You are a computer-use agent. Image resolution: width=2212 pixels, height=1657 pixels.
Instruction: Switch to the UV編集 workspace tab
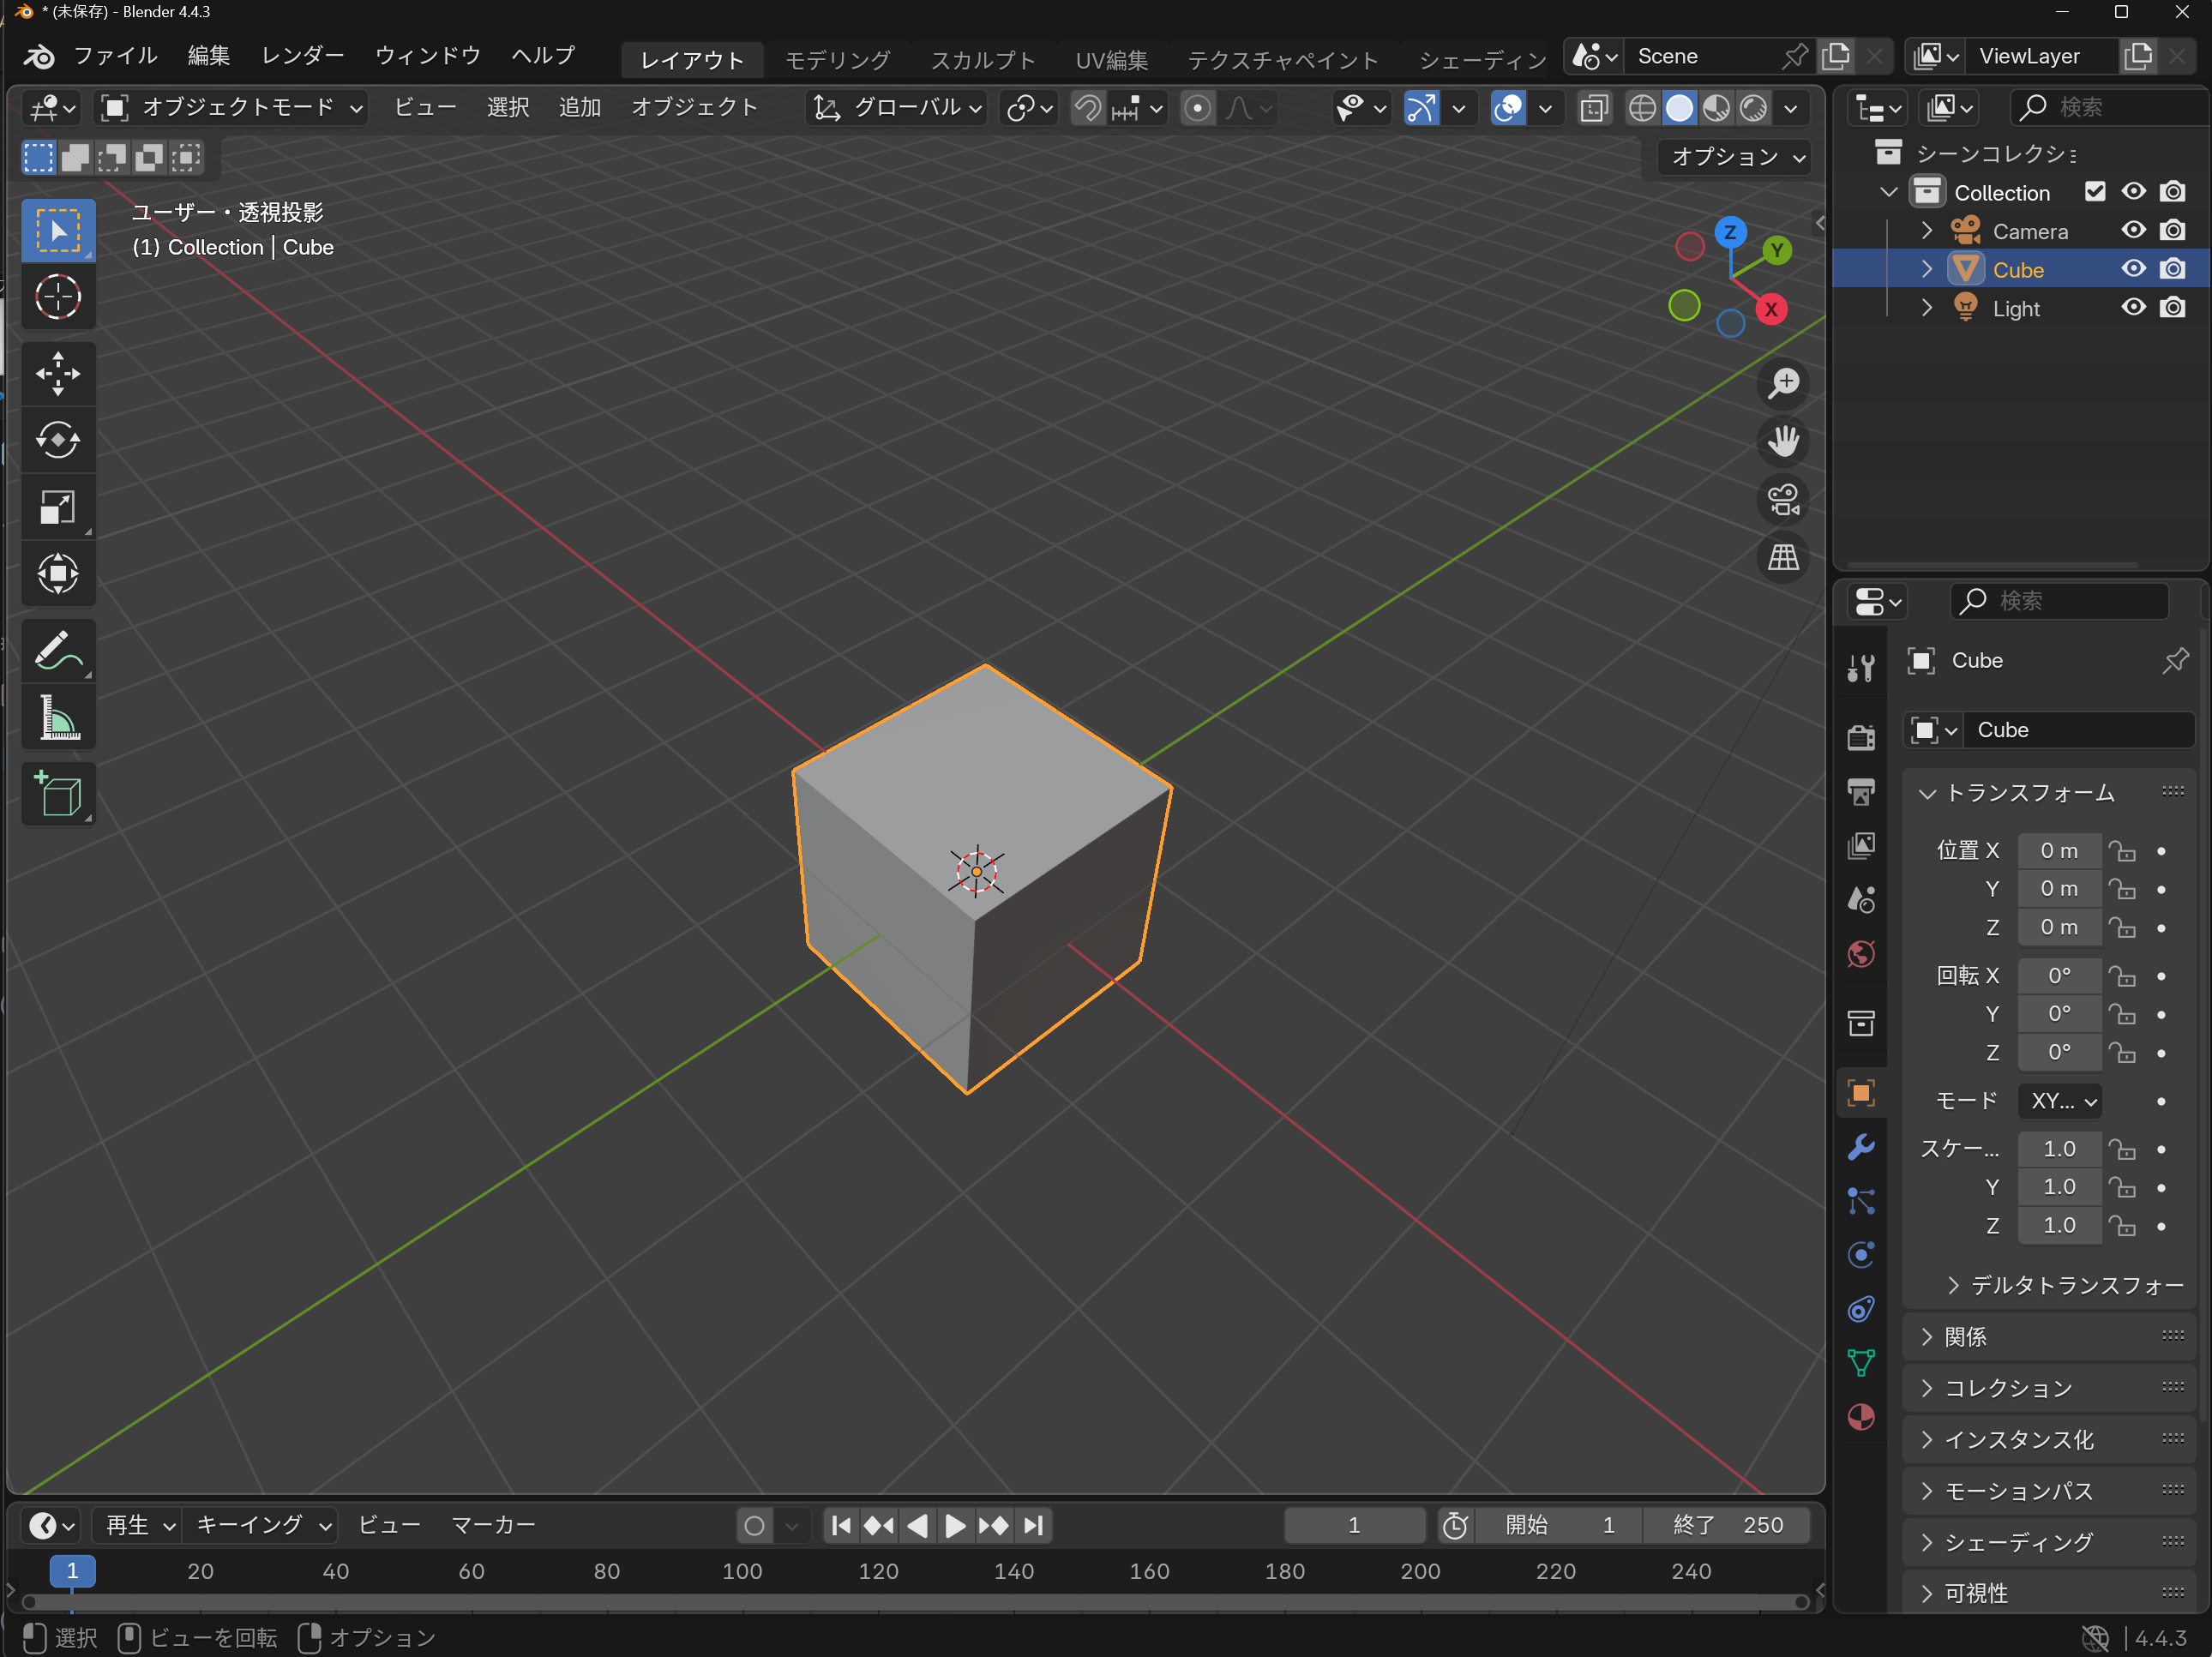point(1112,59)
